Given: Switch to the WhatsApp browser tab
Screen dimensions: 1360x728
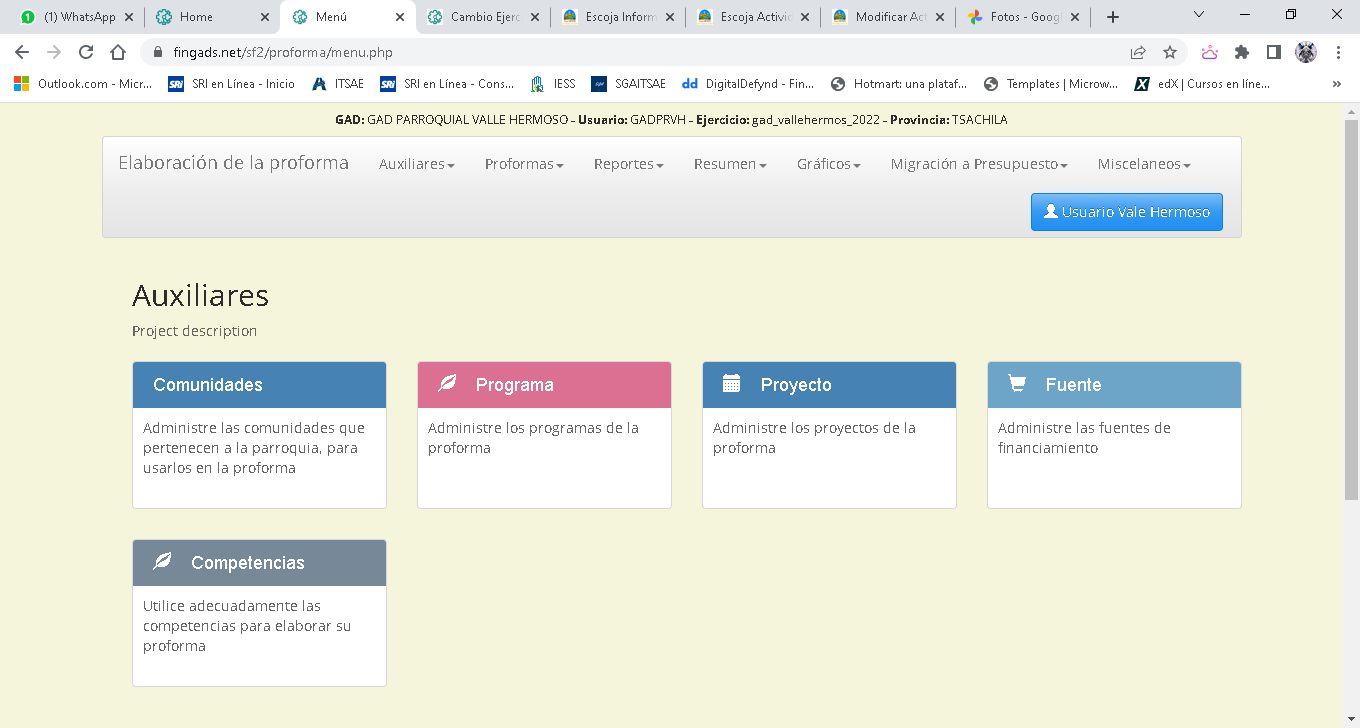Looking at the screenshot, I should click(x=78, y=17).
